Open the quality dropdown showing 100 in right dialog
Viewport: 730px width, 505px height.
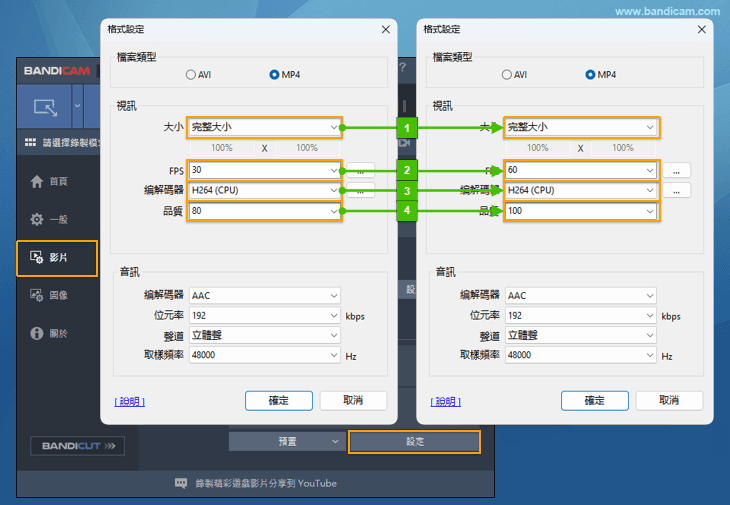point(581,211)
